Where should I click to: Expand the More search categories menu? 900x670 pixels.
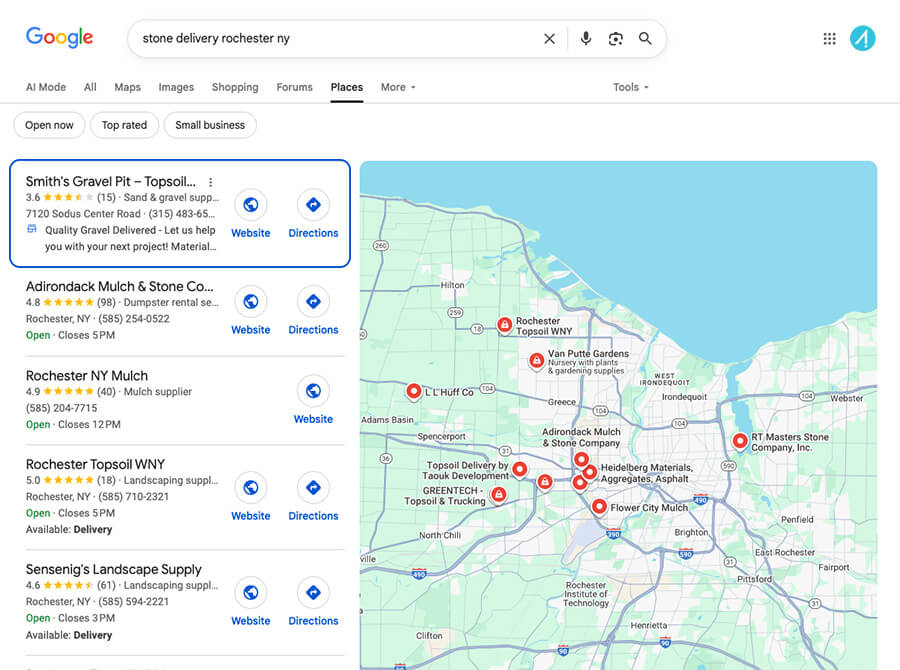pos(396,87)
